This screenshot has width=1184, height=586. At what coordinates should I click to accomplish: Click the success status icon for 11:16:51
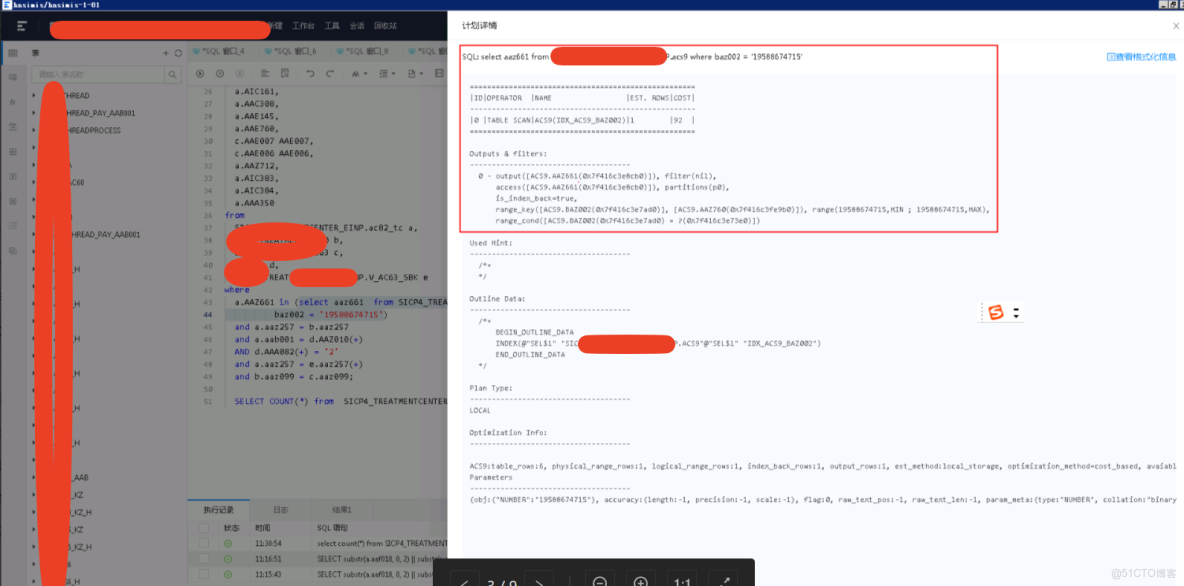[x=228, y=559]
